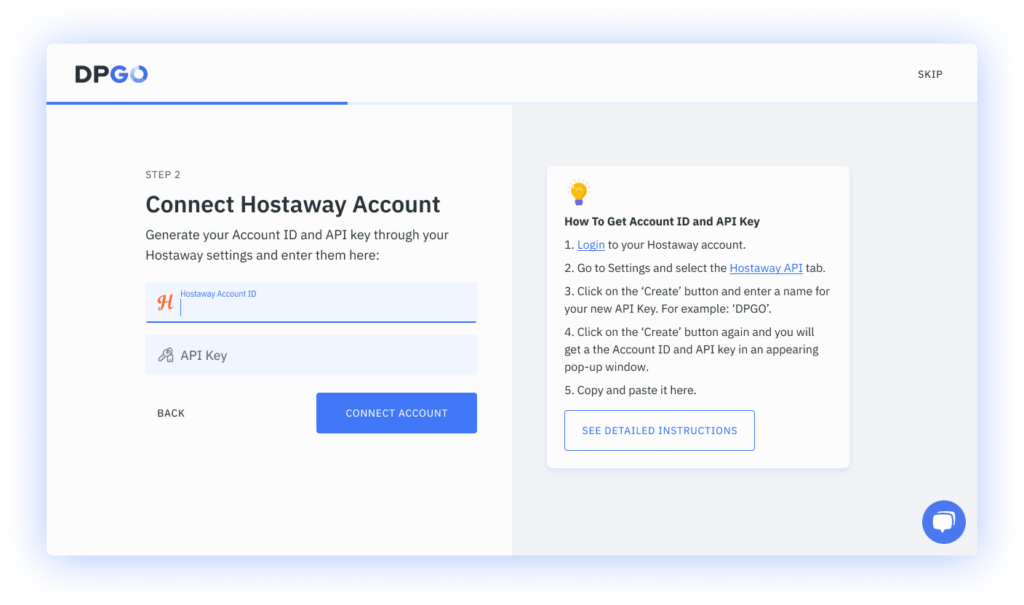Click into the API Key input
The width and height of the screenshot is (1024, 605).
(x=311, y=355)
